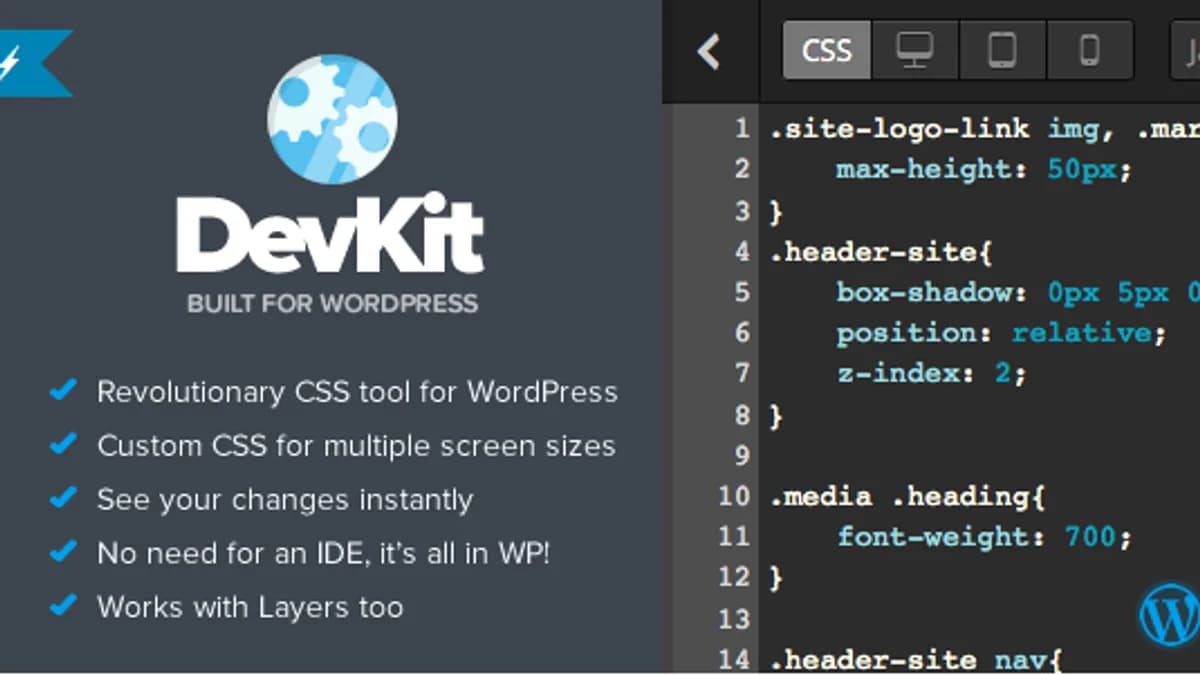1200x675 pixels.
Task: Click checkmark beside 'Revolutionary CSS tool'
Action: click(63, 390)
